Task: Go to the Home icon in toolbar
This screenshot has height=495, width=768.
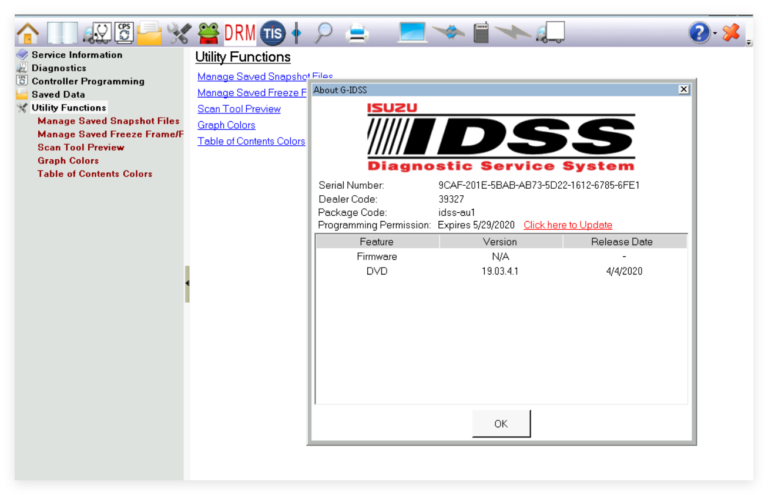Action: coord(27,33)
